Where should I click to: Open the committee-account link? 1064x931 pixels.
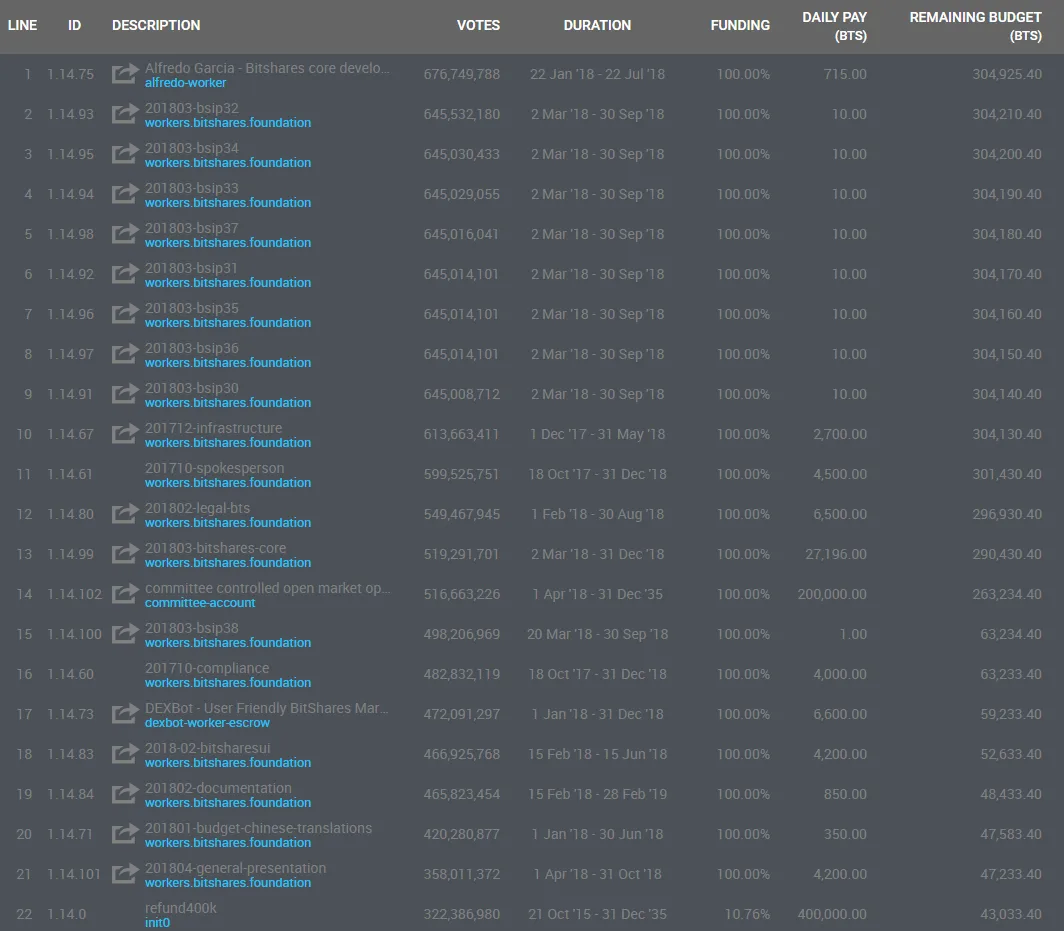point(200,603)
